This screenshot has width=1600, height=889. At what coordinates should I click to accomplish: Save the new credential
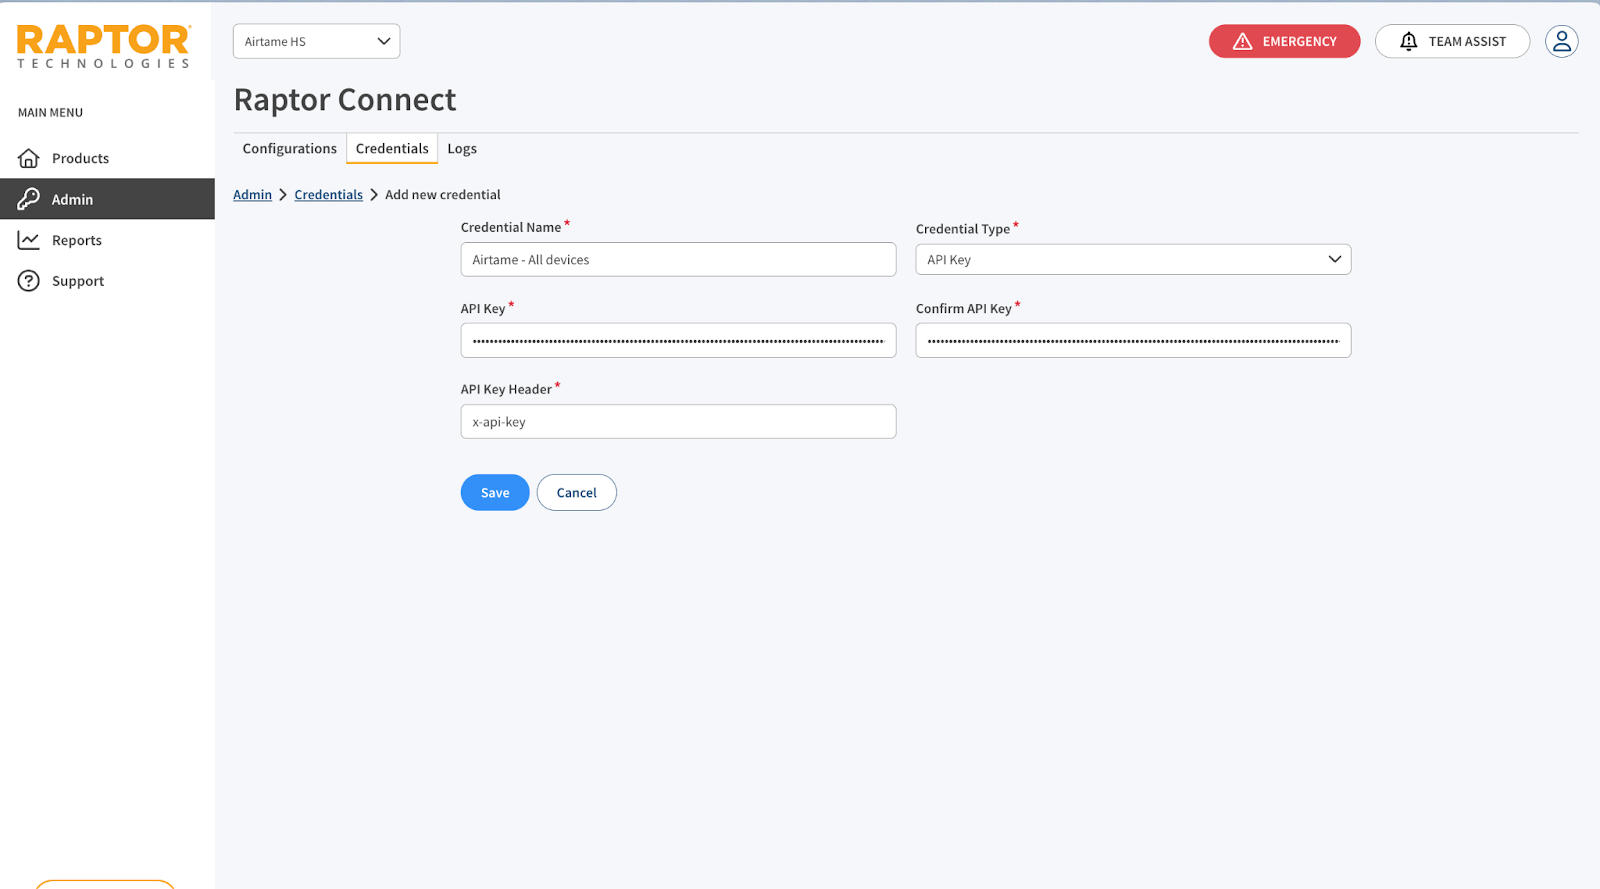495,492
